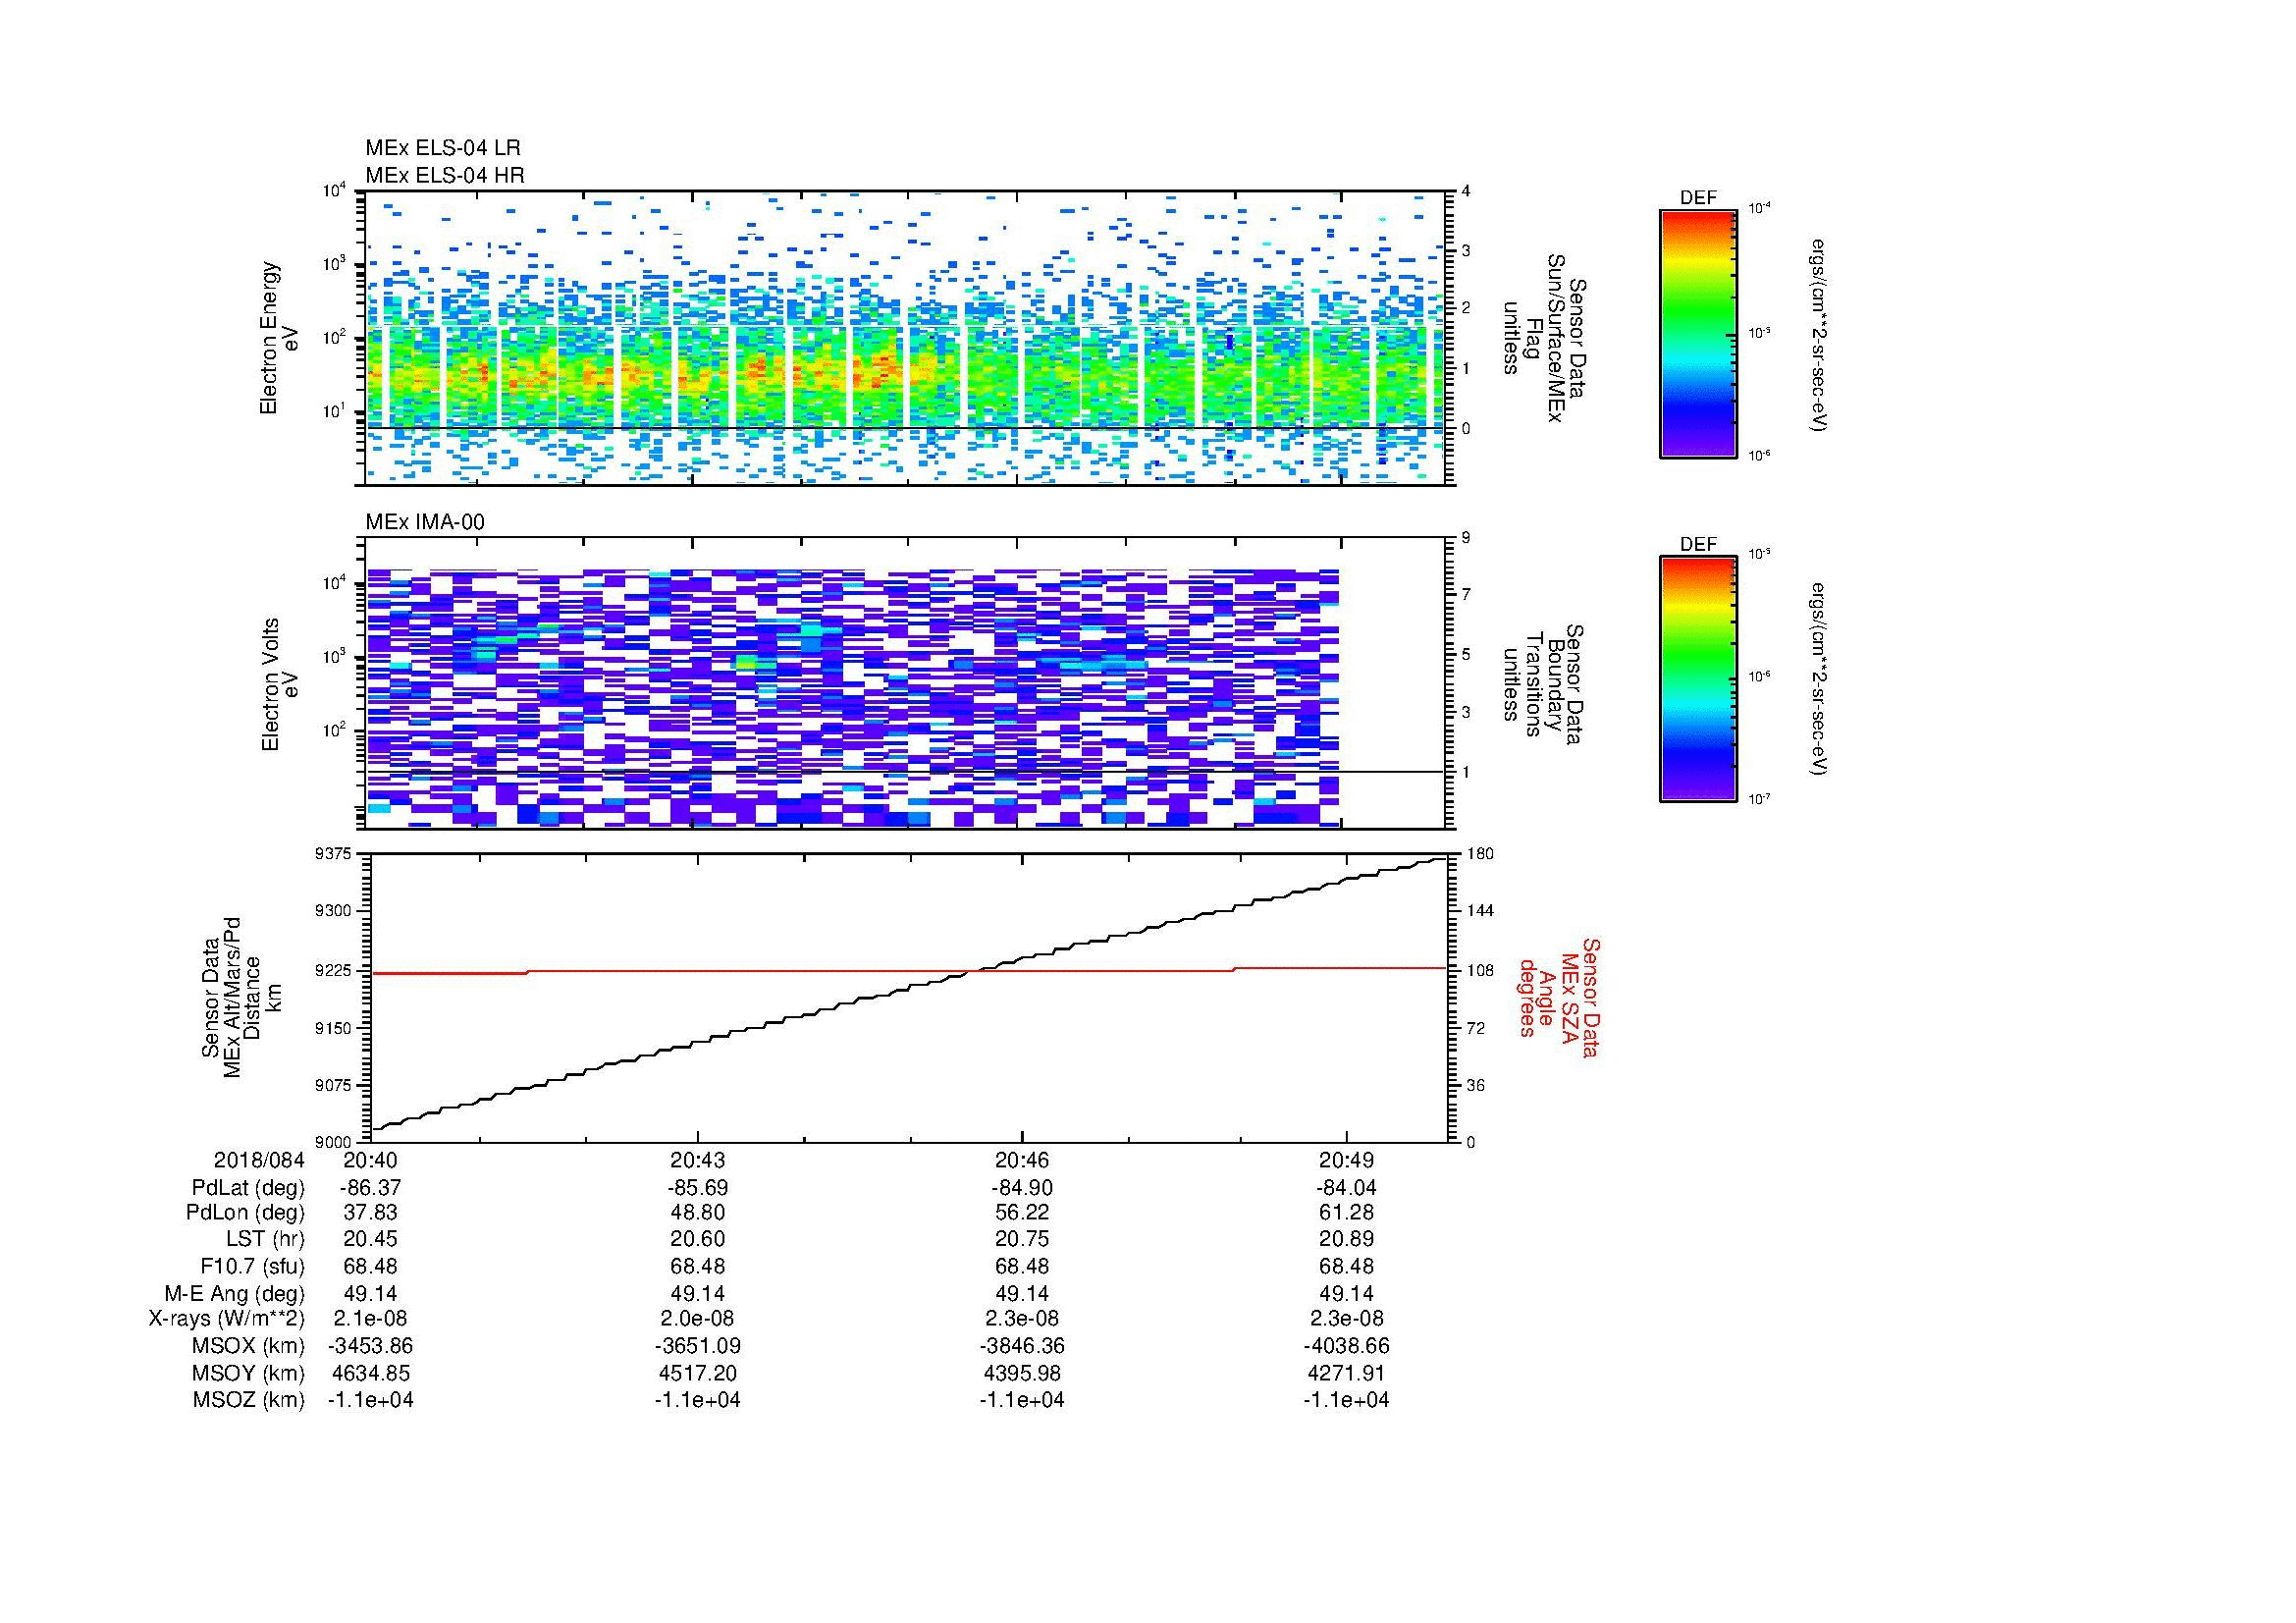Click the PdLon value '56.22'
This screenshot has height=1623, width=2296.
1022,1213
